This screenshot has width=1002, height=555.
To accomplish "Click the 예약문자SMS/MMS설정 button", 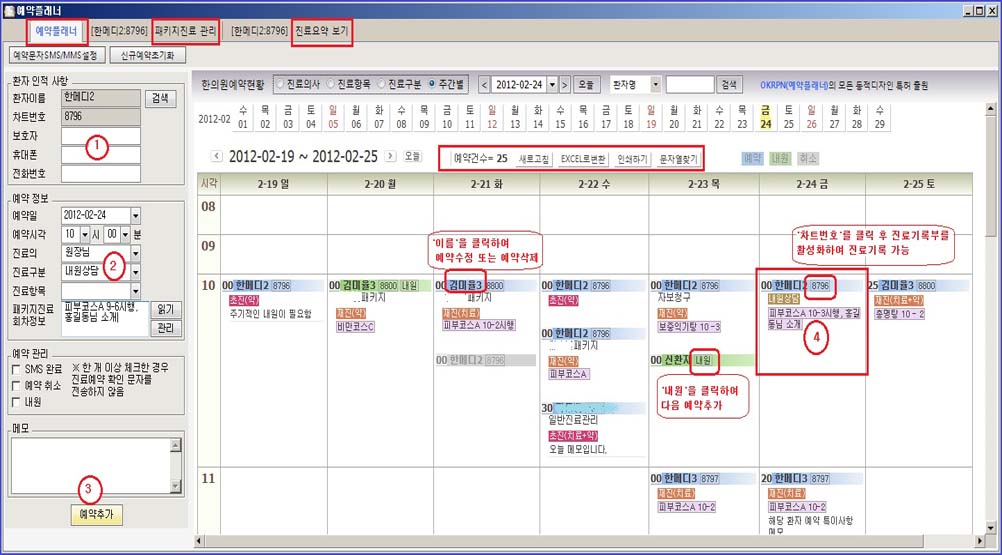I will 55,56.
